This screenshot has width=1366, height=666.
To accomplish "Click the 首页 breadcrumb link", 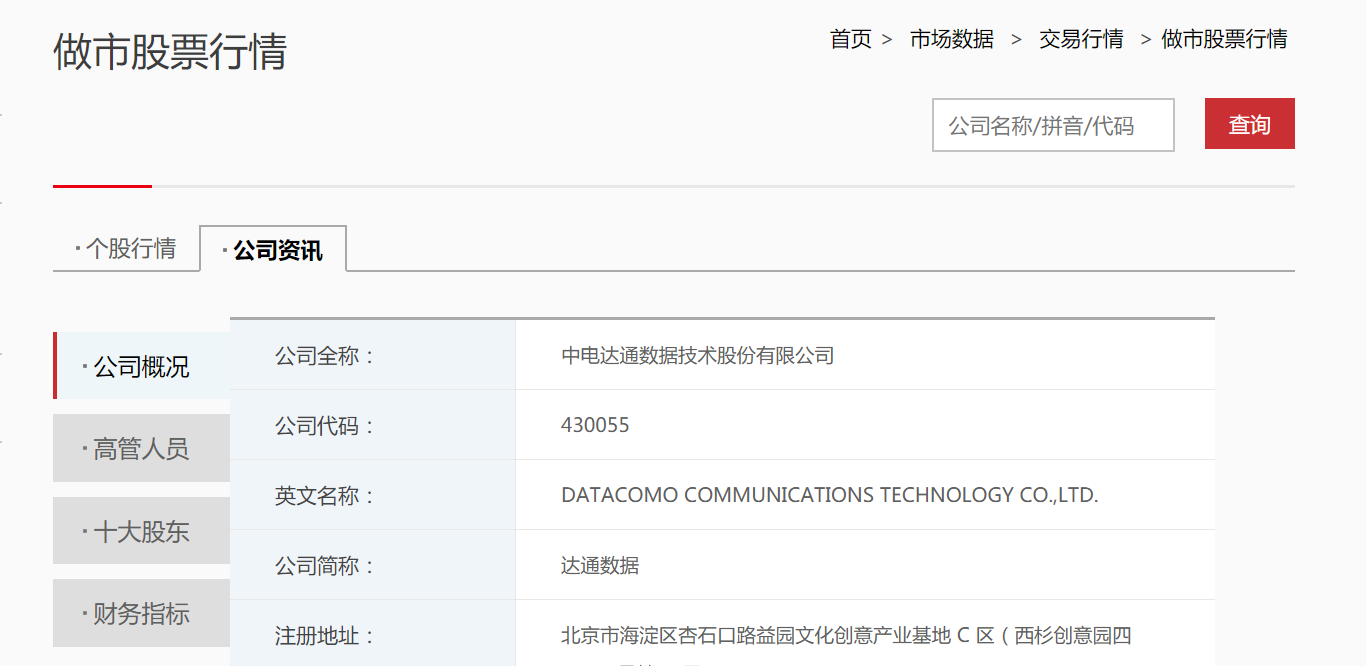I will point(850,39).
